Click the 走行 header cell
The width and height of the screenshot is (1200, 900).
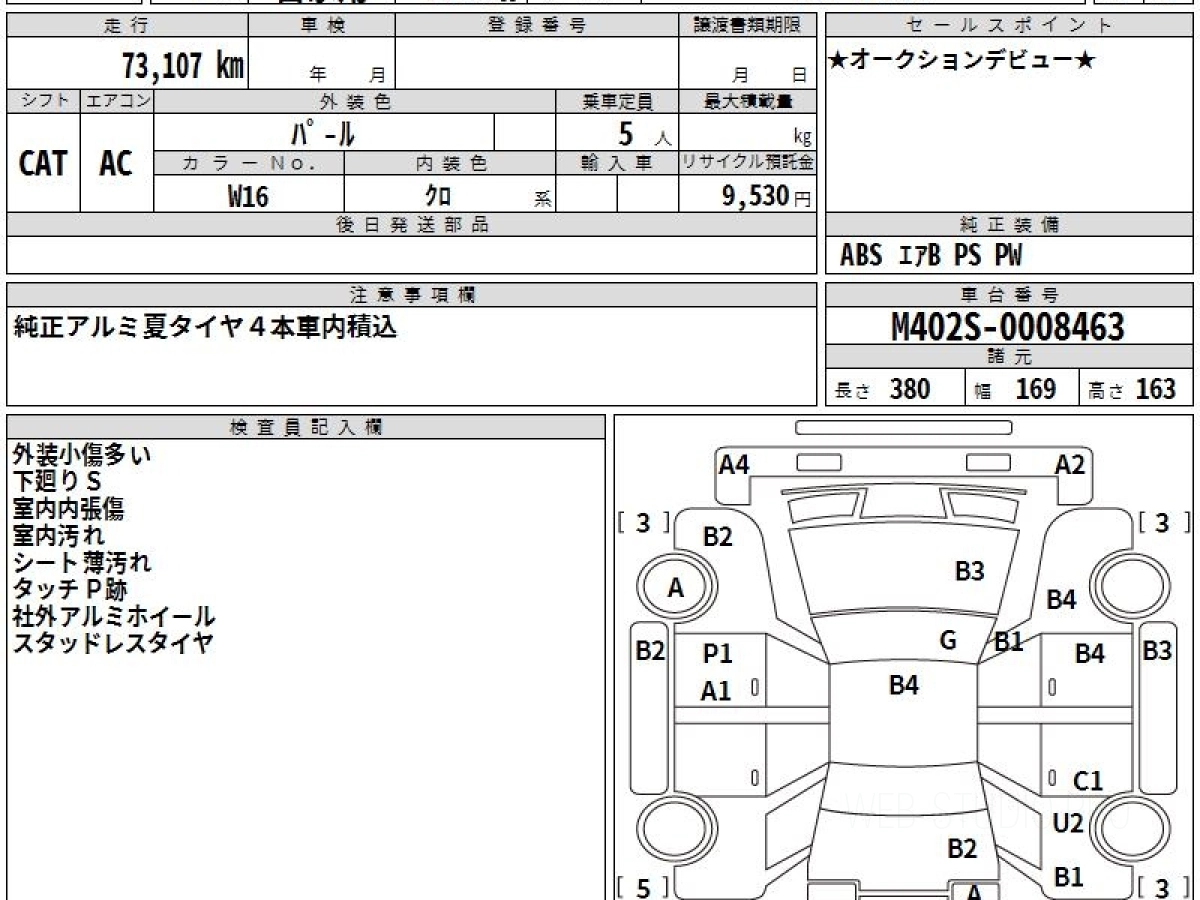[x=127, y=26]
